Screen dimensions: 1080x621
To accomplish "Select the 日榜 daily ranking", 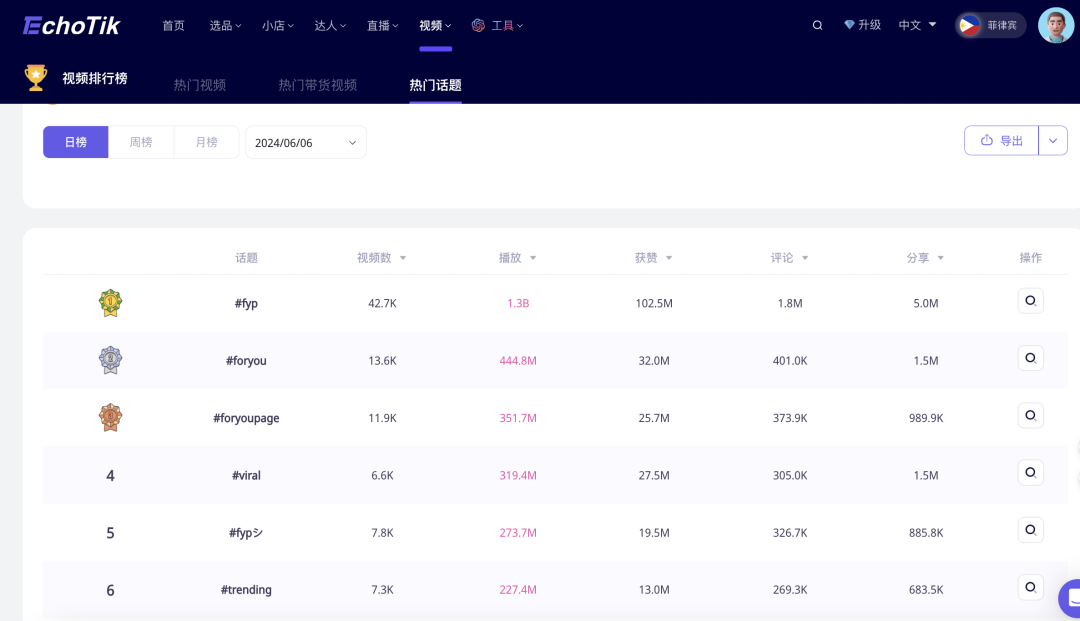I will (x=76, y=142).
